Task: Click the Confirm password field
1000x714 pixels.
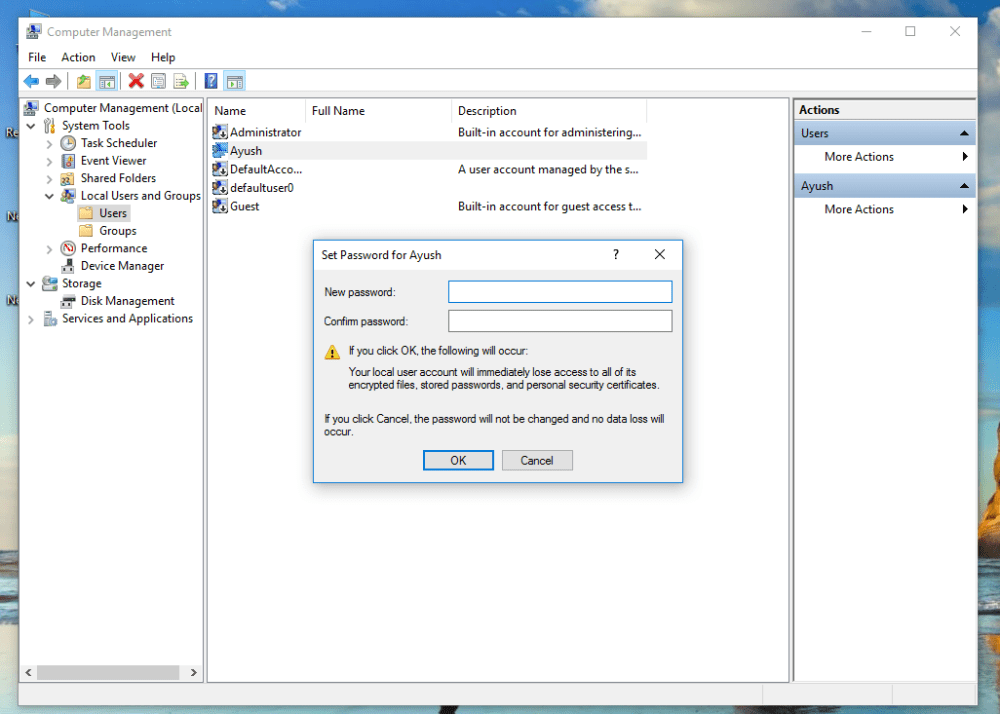Action: 560,321
